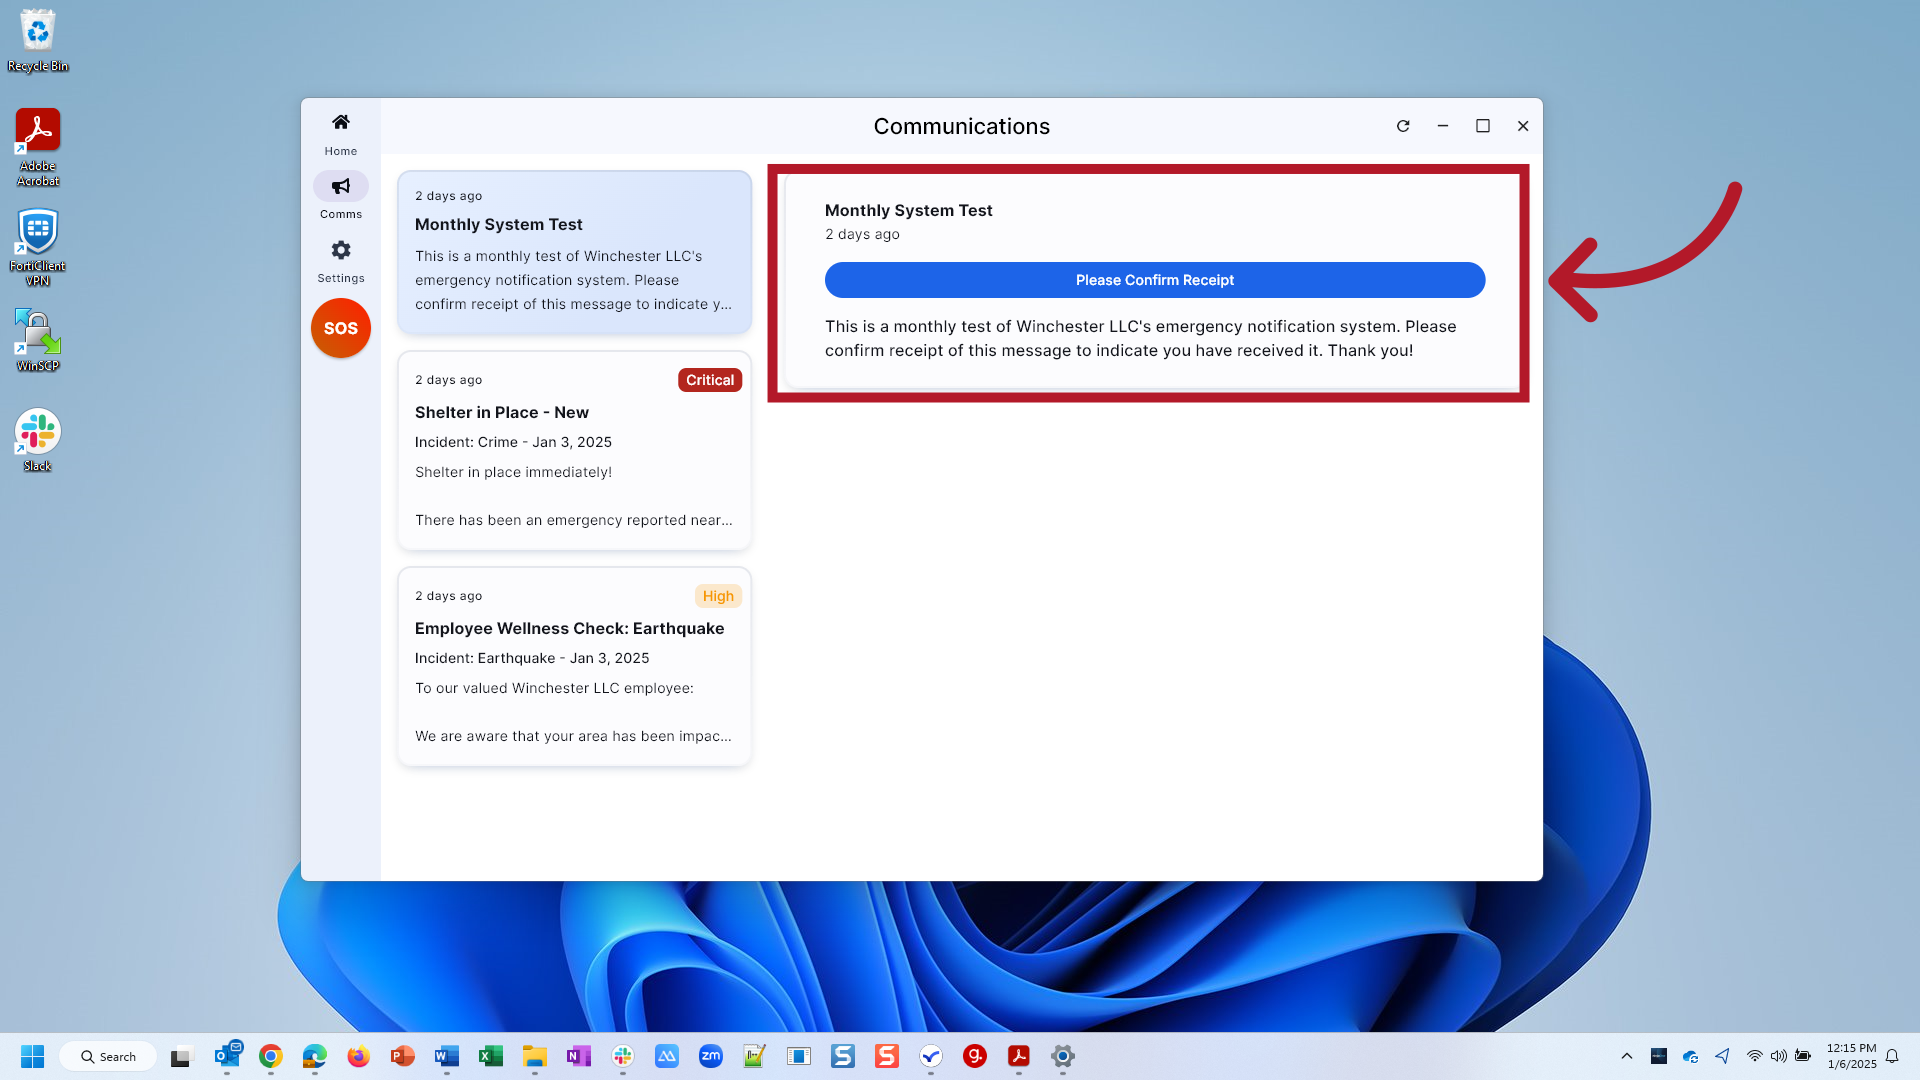Open Slack from the taskbar
The height and width of the screenshot is (1080, 1920).
tap(623, 1056)
